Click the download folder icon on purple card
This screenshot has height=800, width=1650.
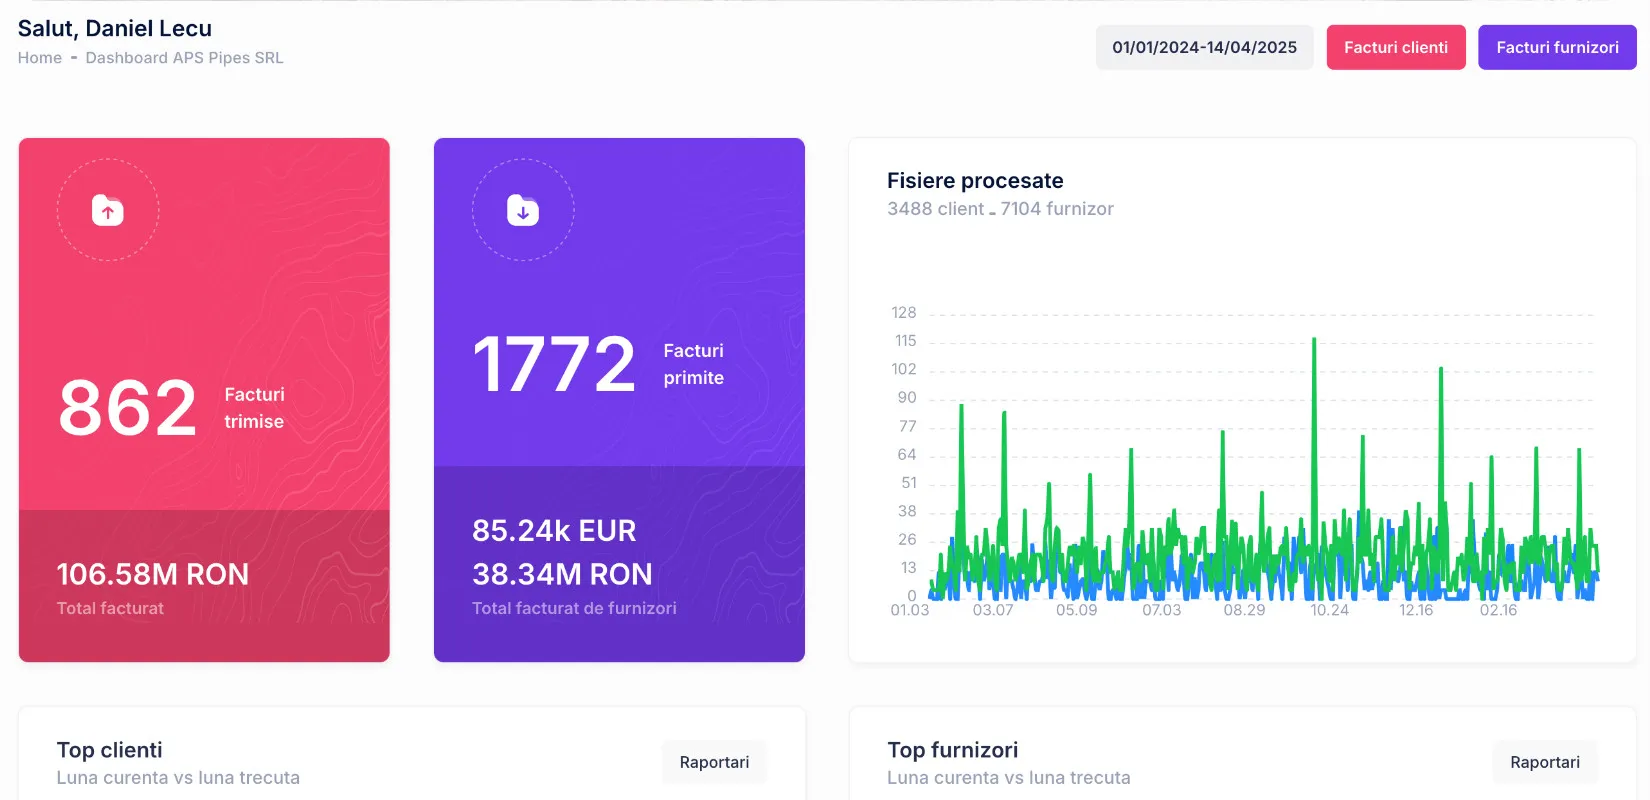[x=523, y=210]
